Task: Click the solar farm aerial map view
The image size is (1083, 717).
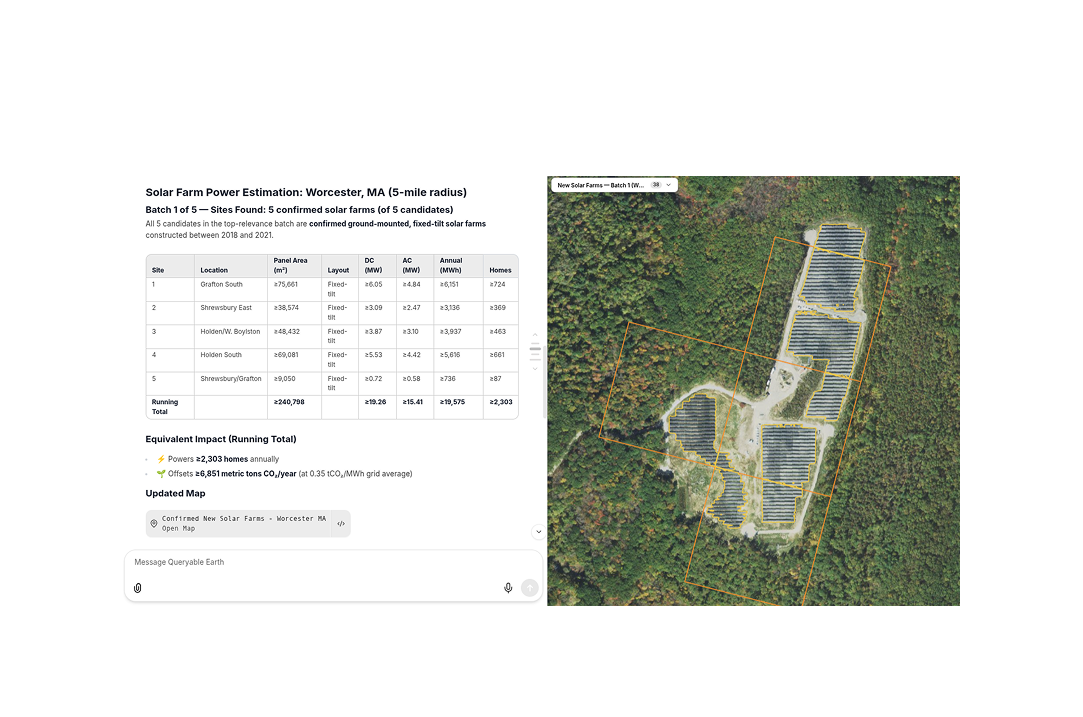Action: pos(753,391)
